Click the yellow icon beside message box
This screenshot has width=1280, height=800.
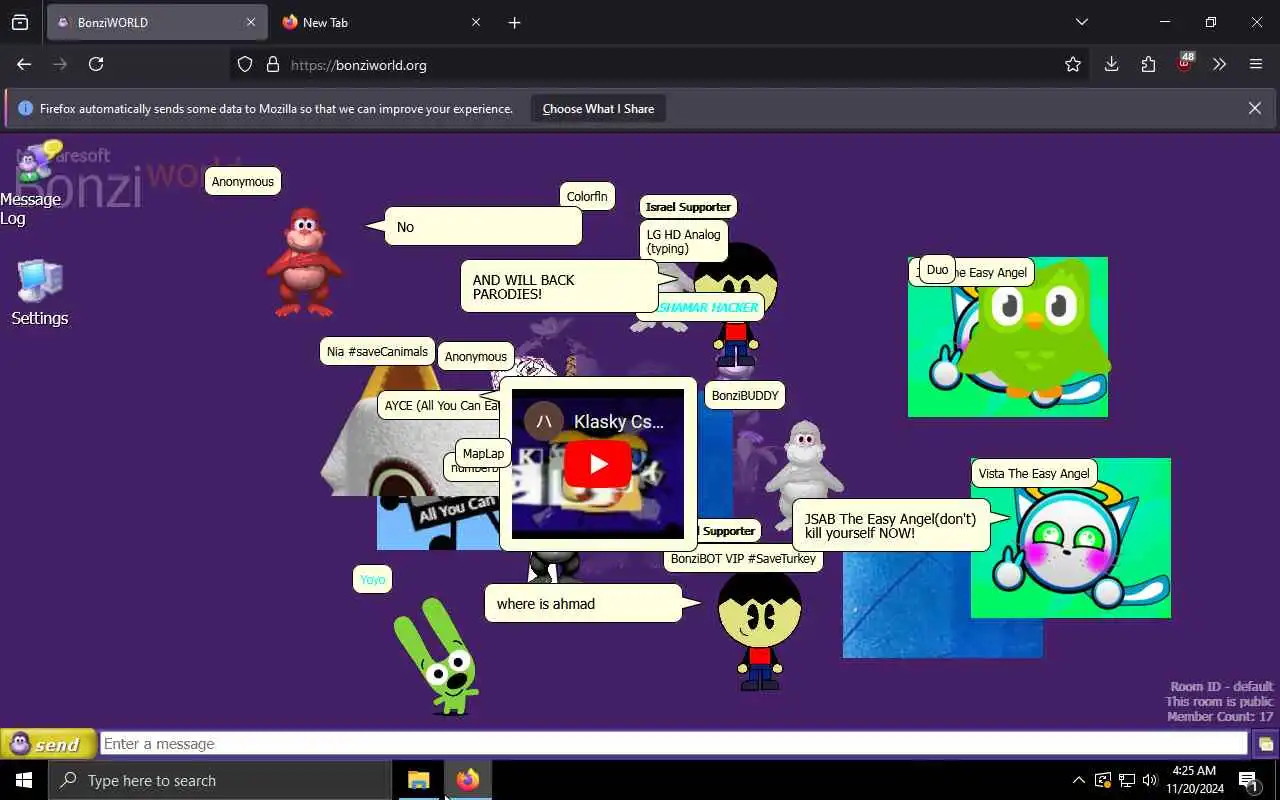pos(1265,744)
